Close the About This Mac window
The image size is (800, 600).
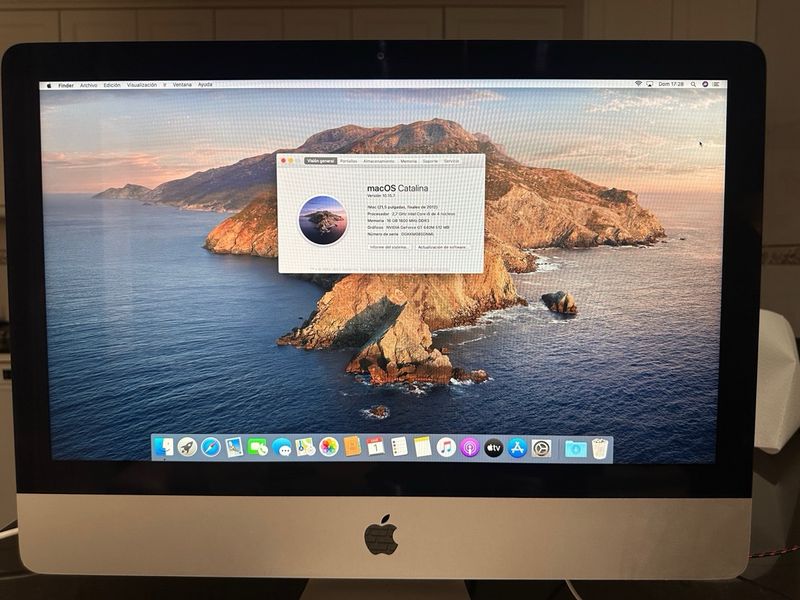[x=284, y=161]
